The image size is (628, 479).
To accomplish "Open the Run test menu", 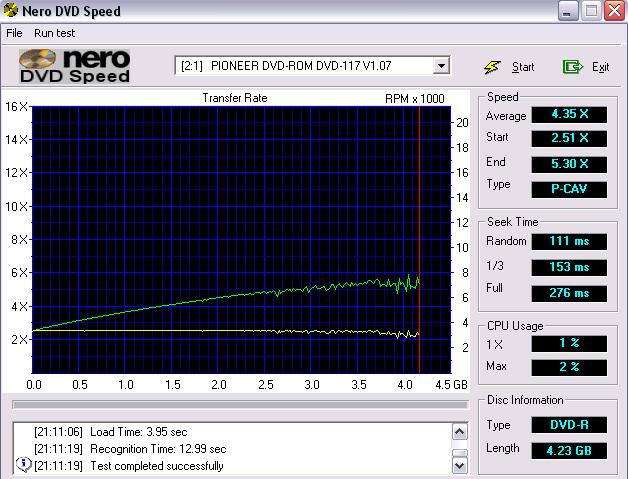I will coord(54,33).
